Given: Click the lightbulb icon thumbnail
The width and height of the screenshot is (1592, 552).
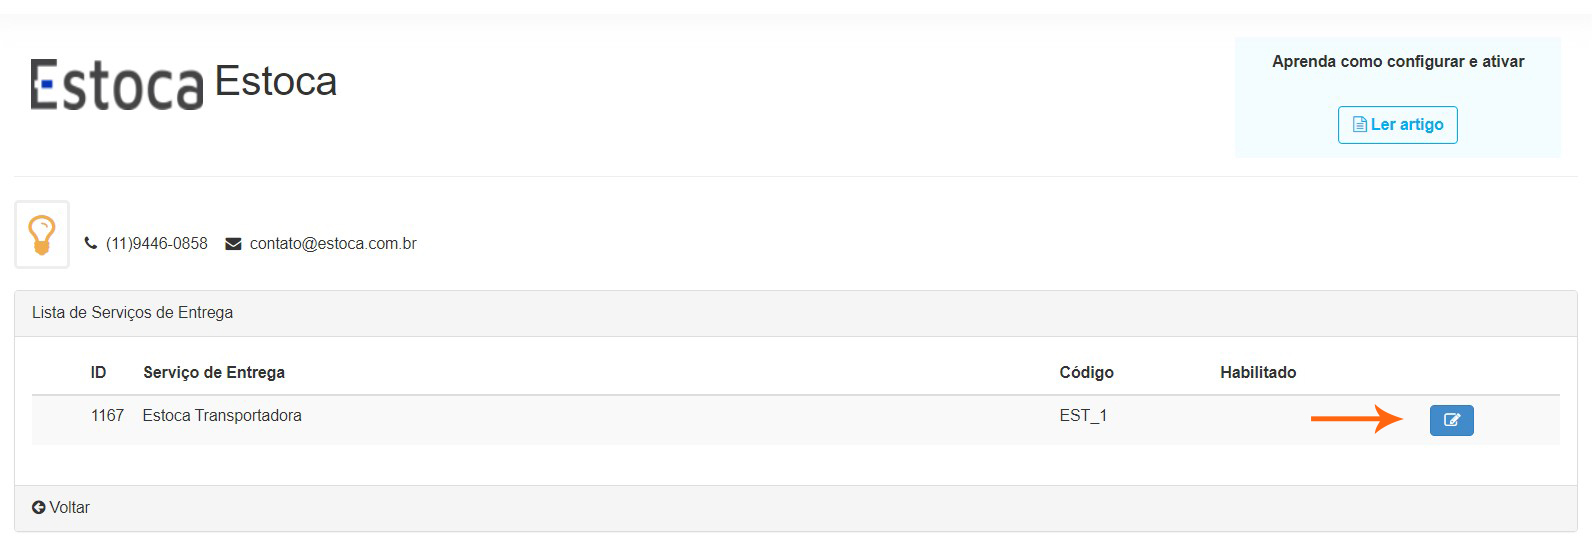Looking at the screenshot, I should pyautogui.click(x=42, y=235).
